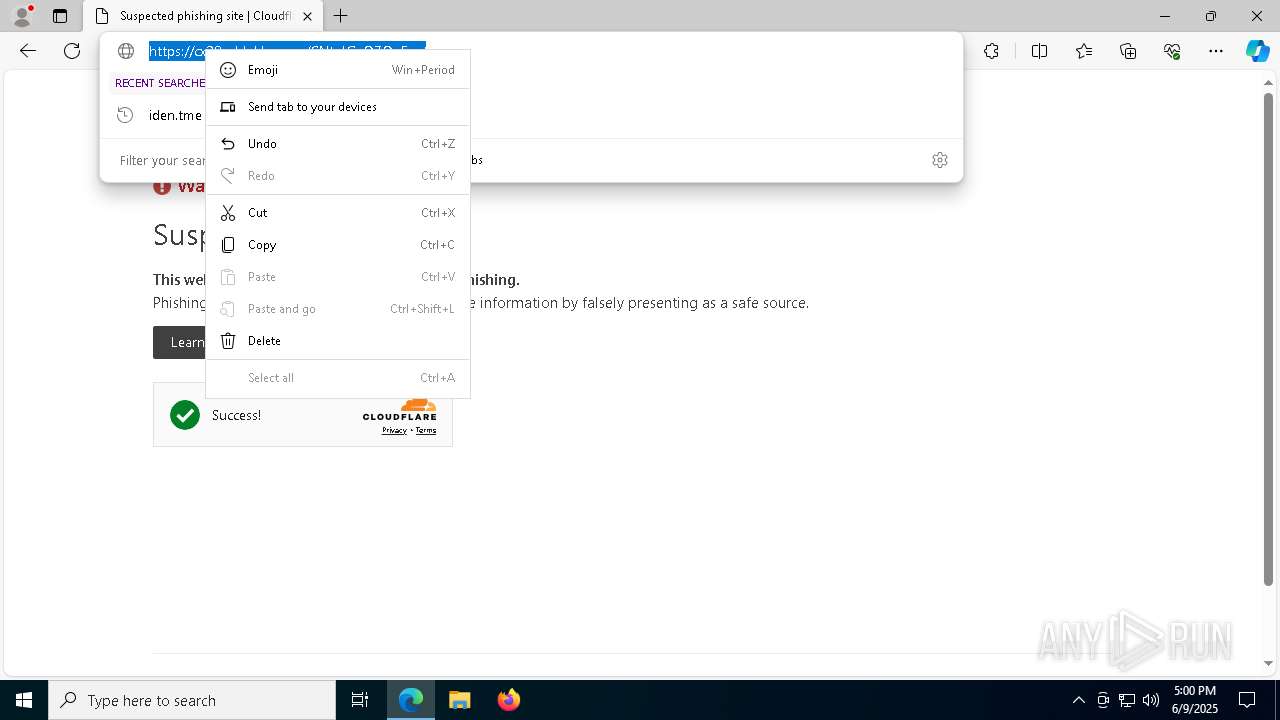Click the Redo context menu entry
1280x720 pixels.
click(338, 176)
